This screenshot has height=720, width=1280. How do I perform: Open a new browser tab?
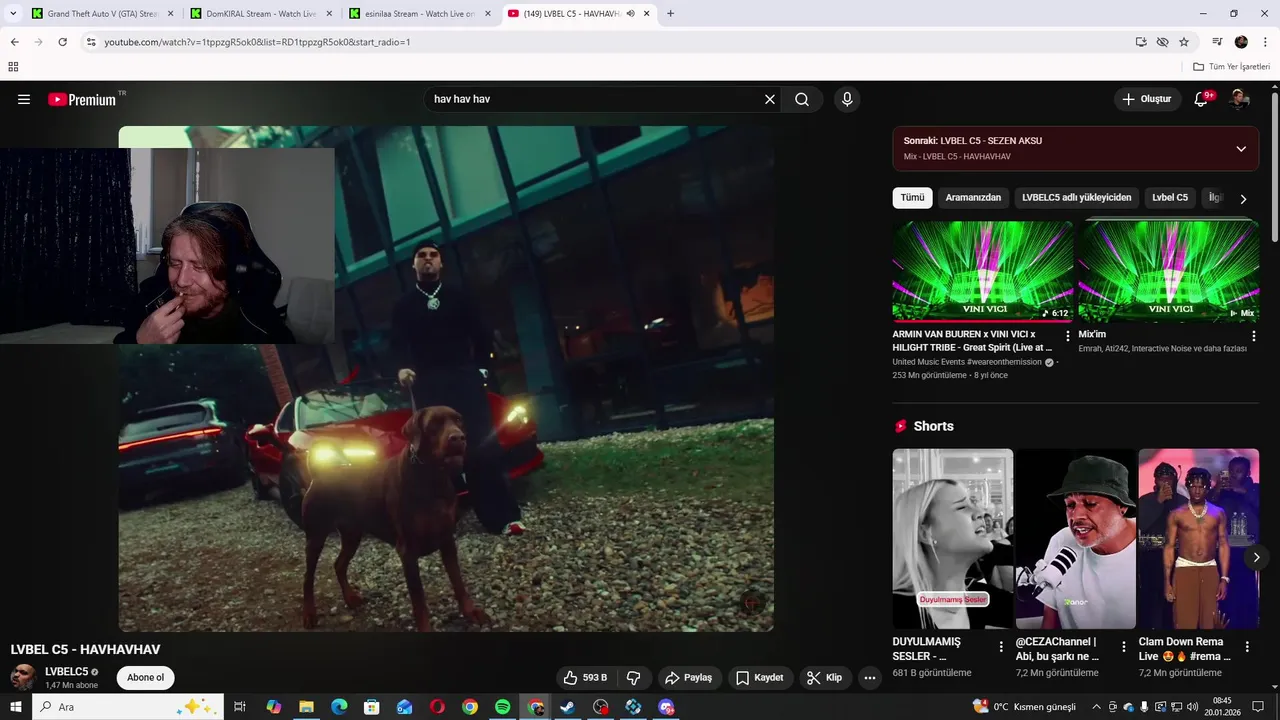(x=670, y=14)
